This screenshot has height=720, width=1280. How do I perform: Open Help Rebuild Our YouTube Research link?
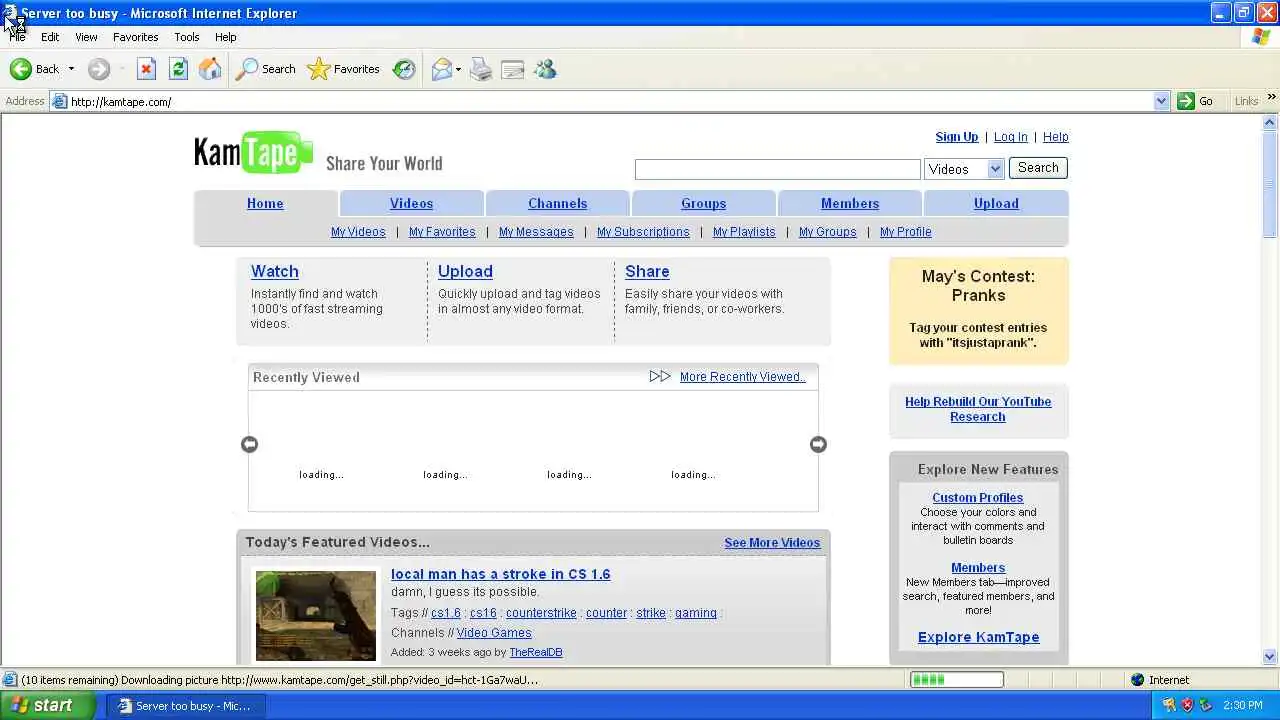978,409
